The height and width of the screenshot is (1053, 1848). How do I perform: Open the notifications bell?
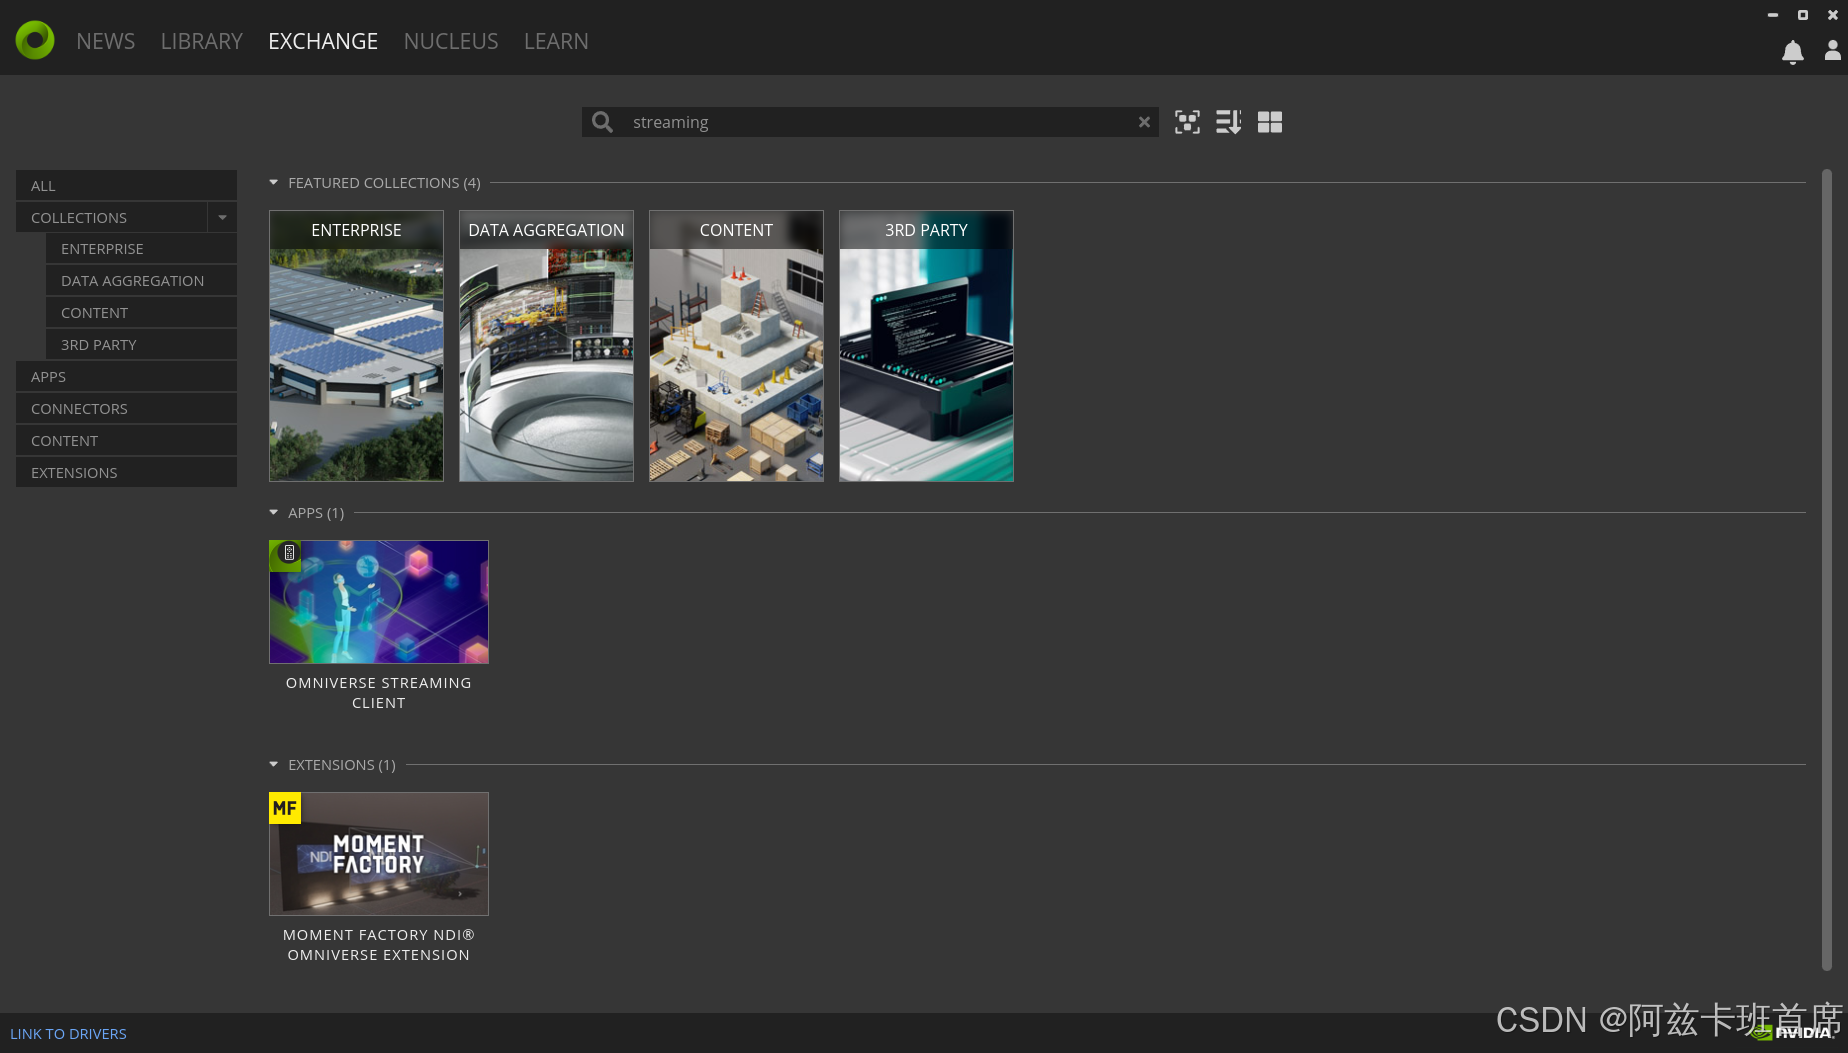[1792, 52]
